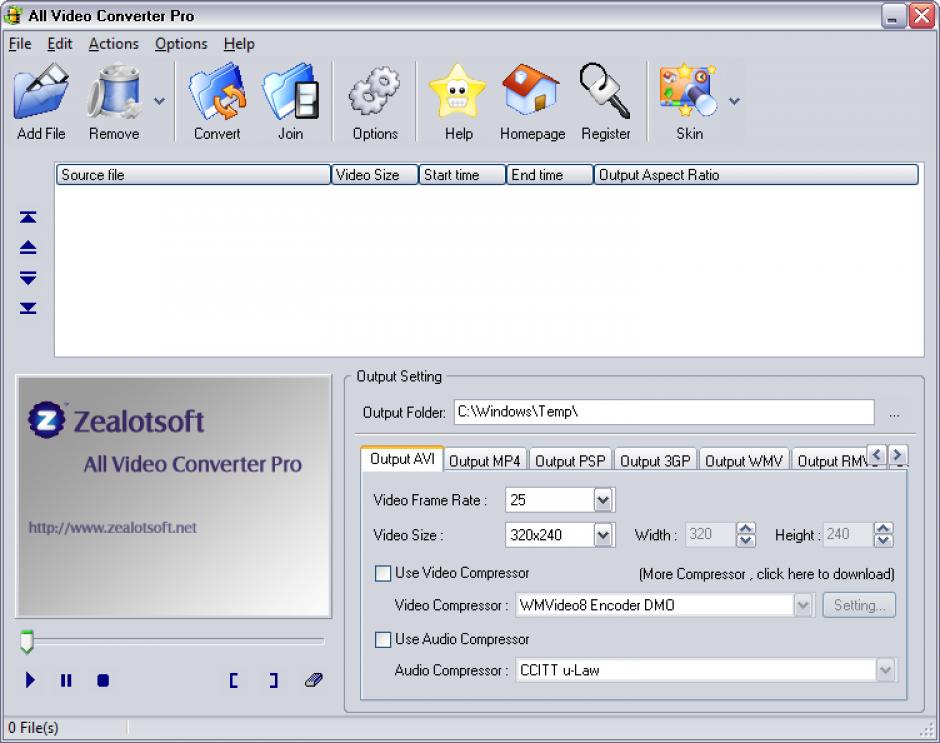
Task: Pause the preview playback
Action: (x=66, y=680)
